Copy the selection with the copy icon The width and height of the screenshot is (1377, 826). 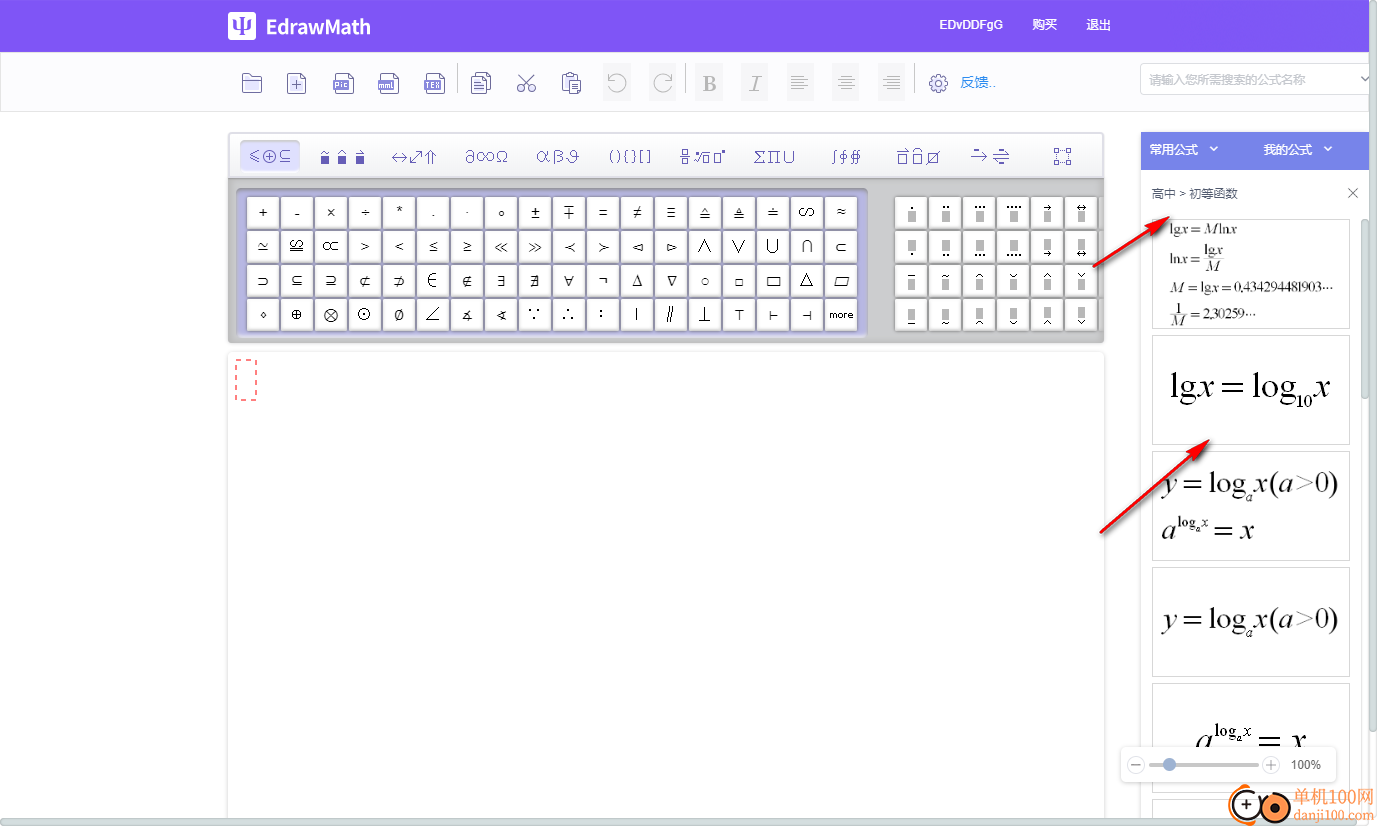pyautogui.click(x=481, y=83)
